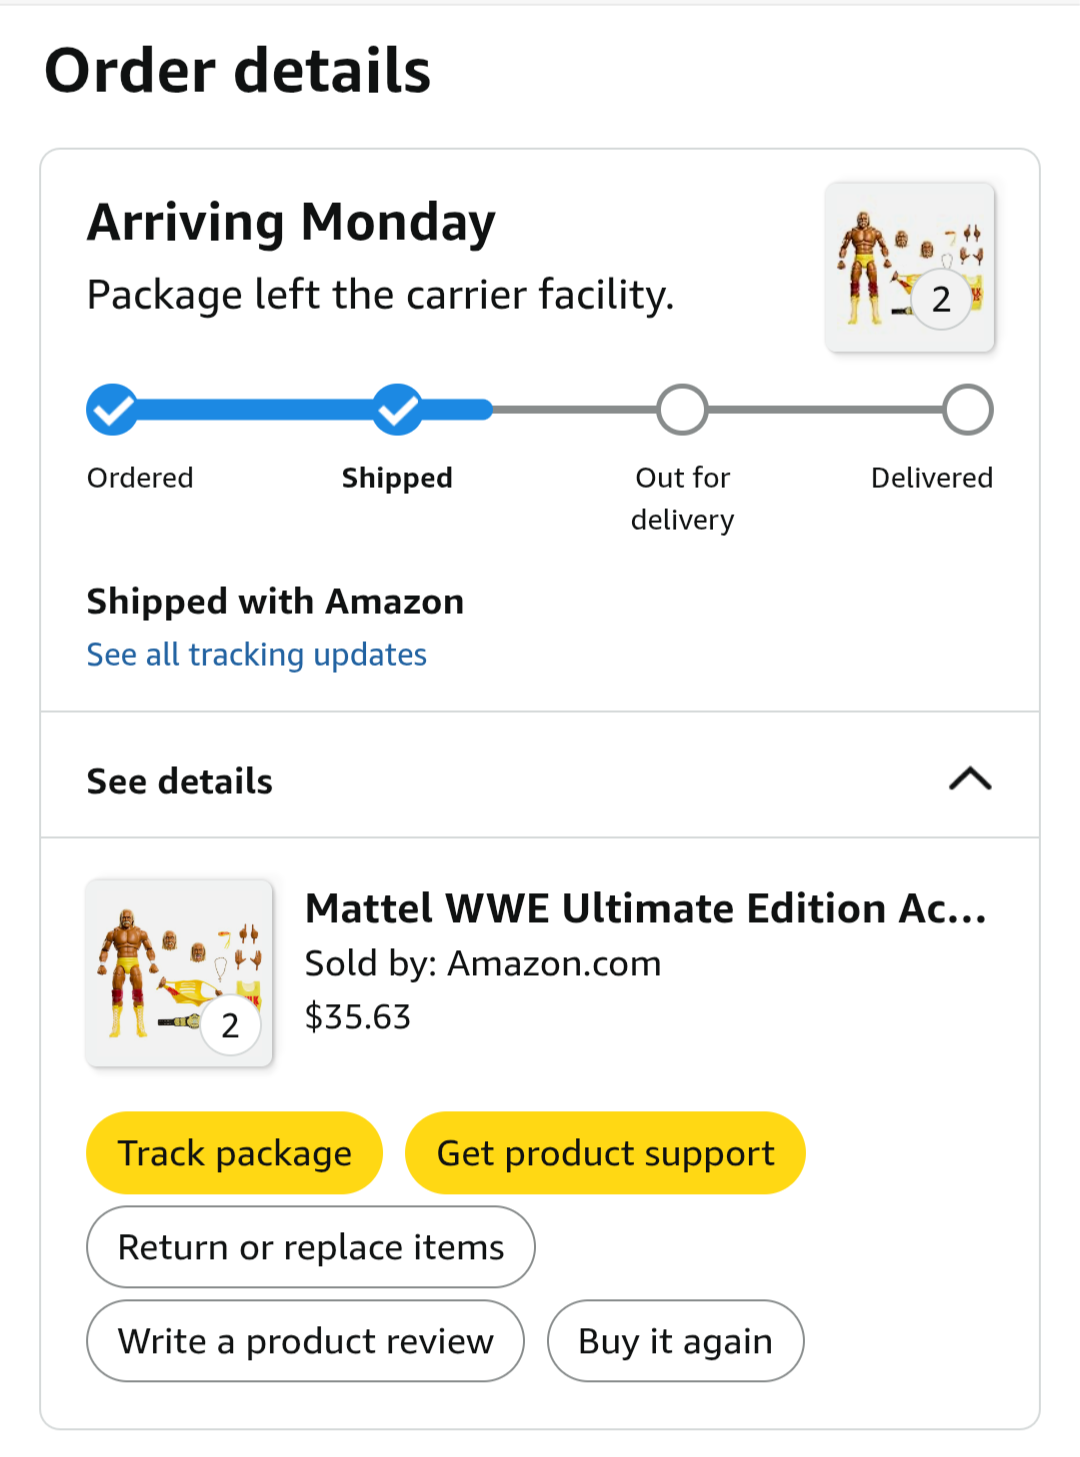
Task: Click the Shipped checkmark step icon
Action: pos(398,410)
